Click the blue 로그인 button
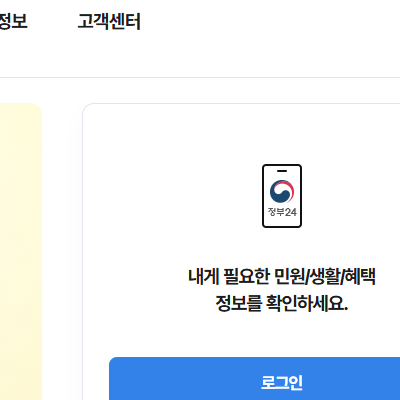400x400 pixels. click(255, 379)
